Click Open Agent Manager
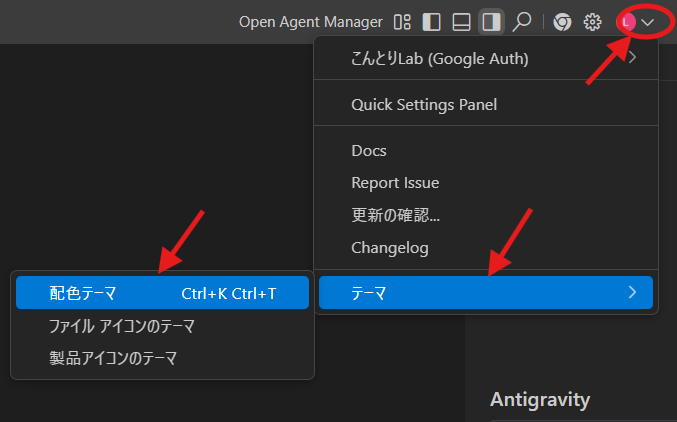The width and height of the screenshot is (677, 422). (x=311, y=21)
